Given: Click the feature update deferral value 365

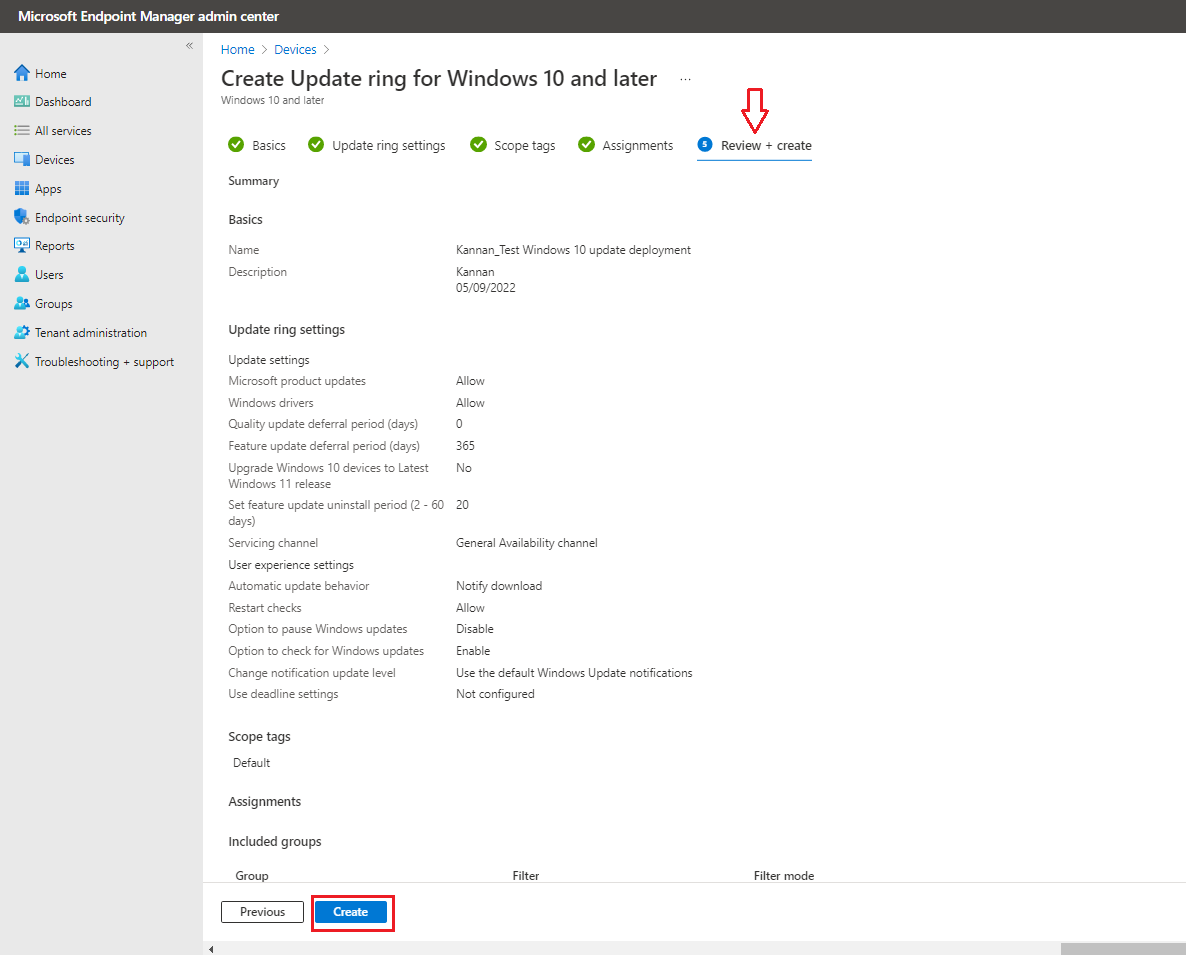Looking at the screenshot, I should pyautogui.click(x=465, y=446).
